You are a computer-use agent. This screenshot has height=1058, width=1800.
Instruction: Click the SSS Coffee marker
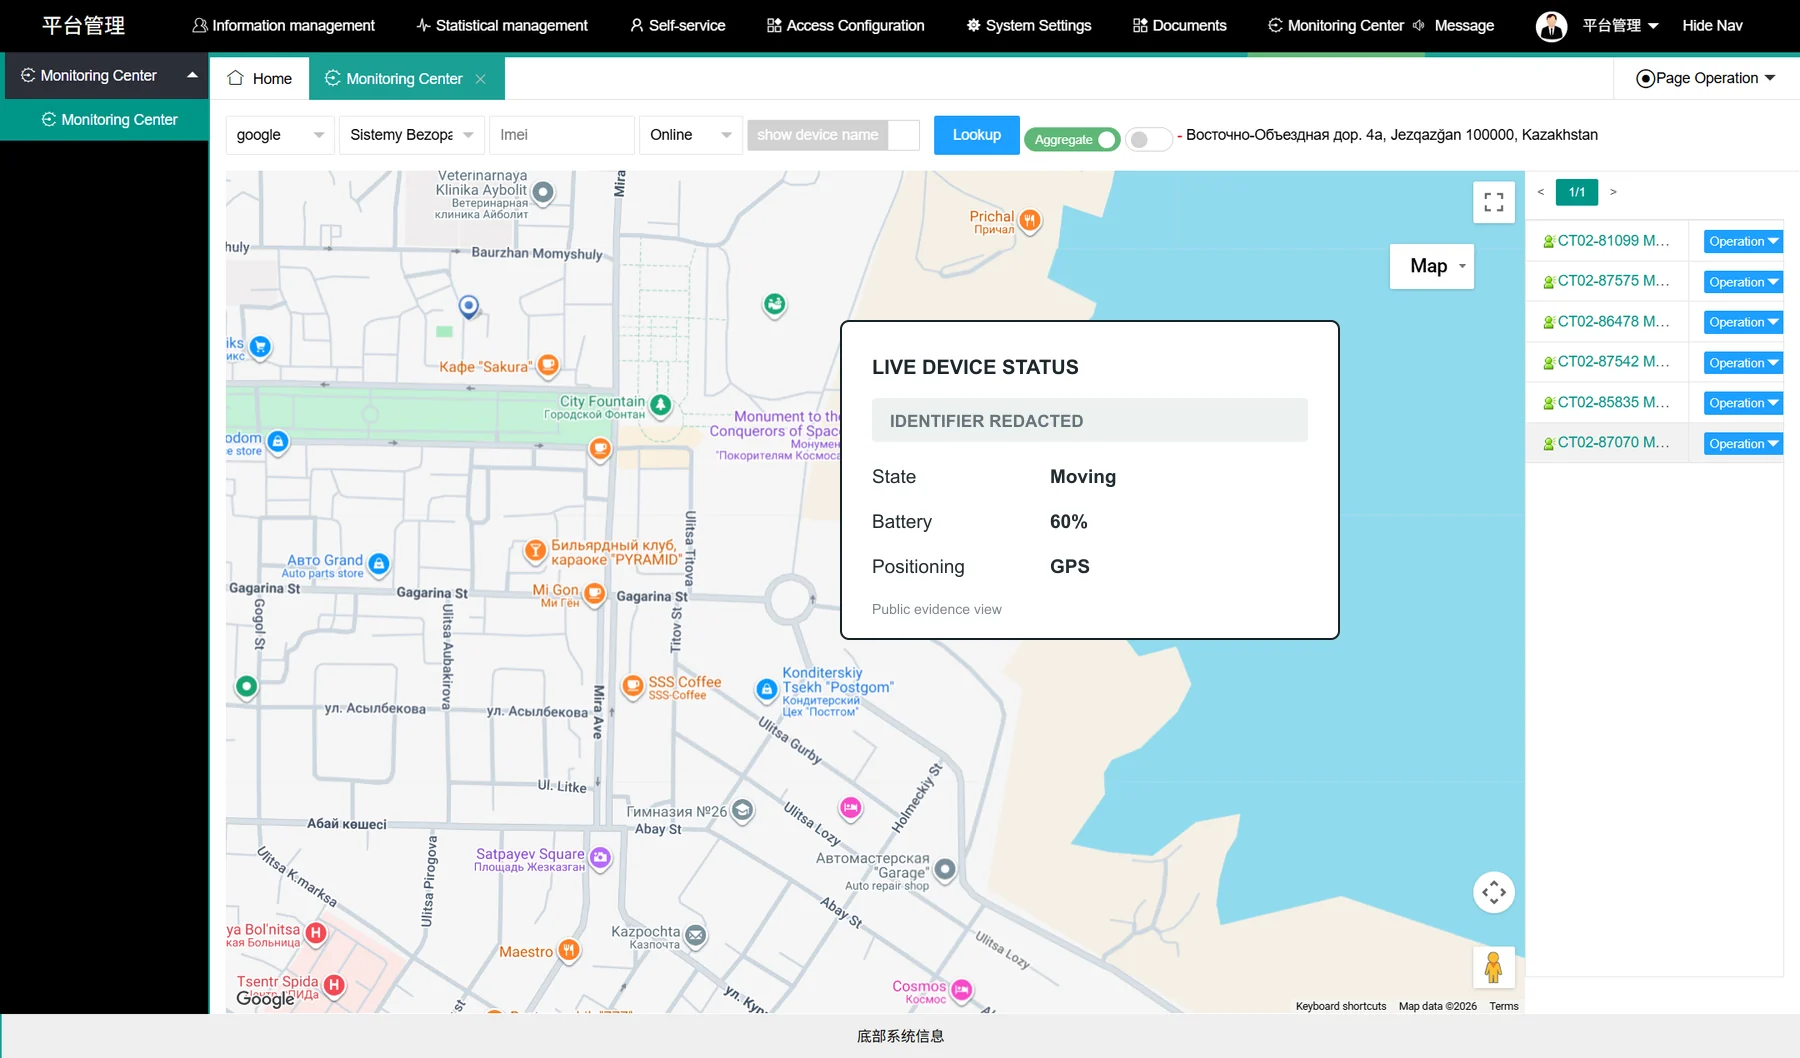click(x=633, y=686)
